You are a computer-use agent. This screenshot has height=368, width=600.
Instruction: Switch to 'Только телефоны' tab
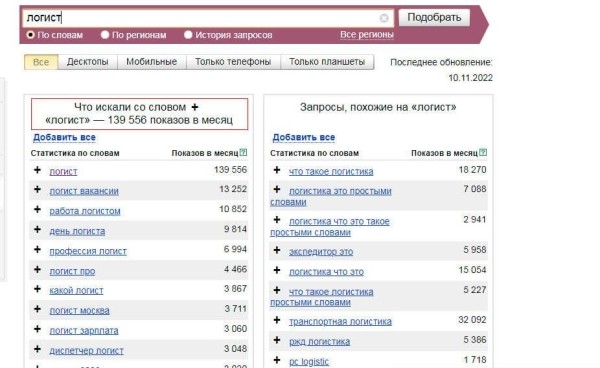click(x=233, y=62)
